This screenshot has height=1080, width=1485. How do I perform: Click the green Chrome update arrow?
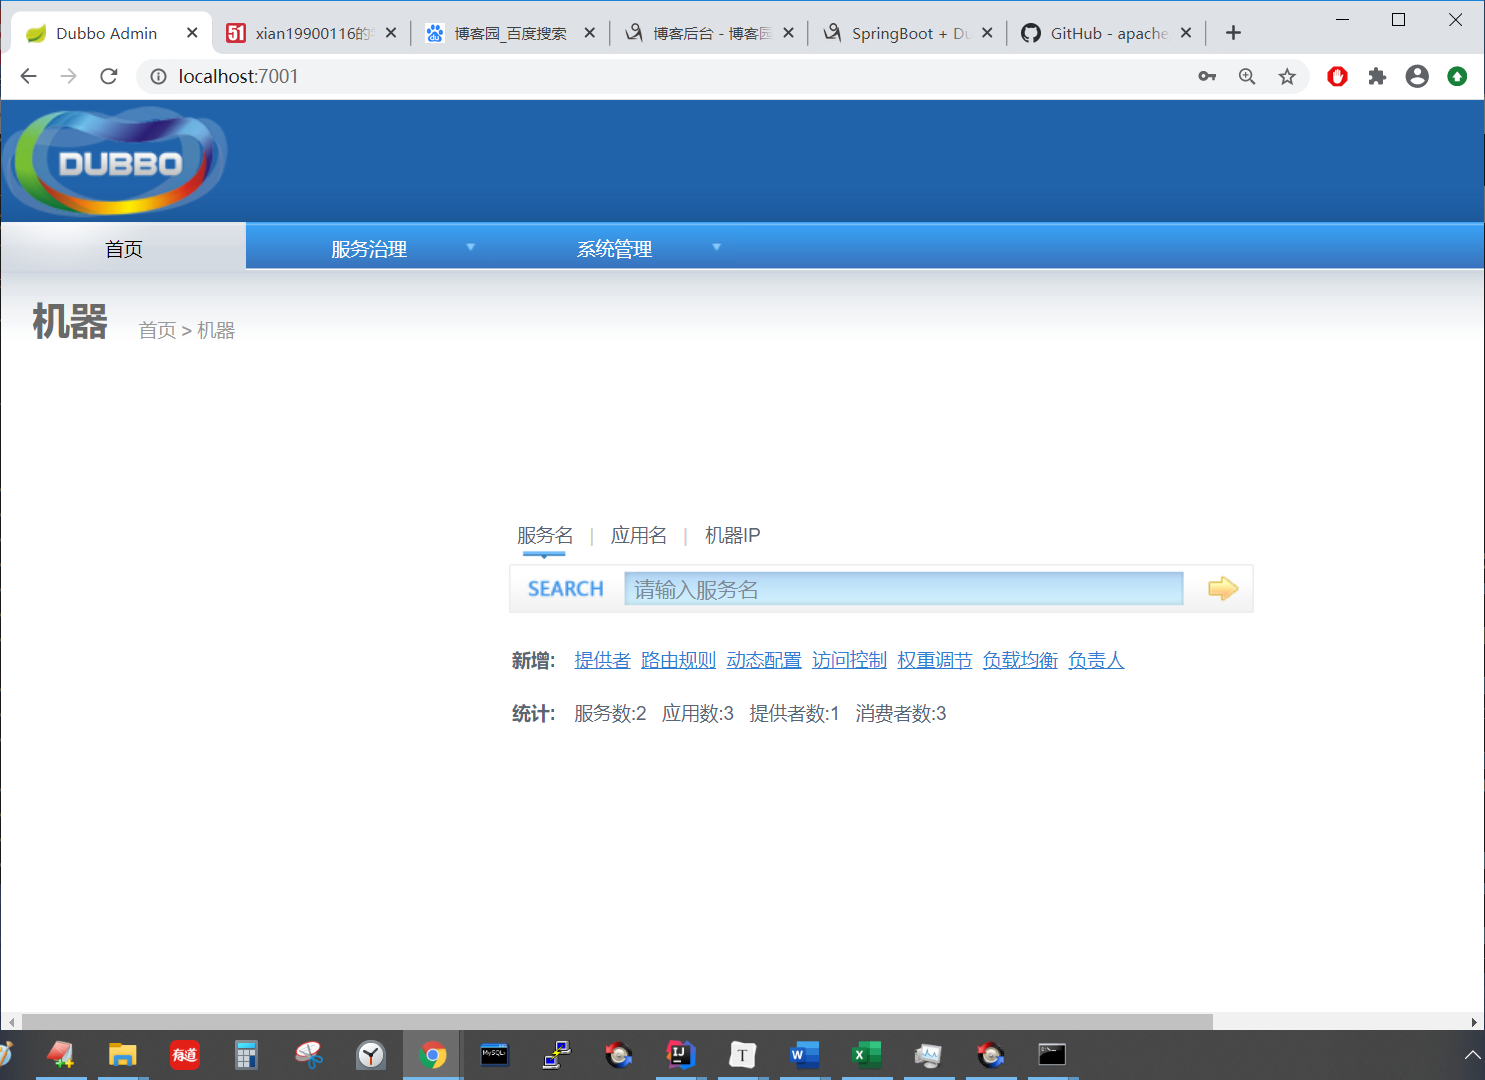coord(1457,76)
